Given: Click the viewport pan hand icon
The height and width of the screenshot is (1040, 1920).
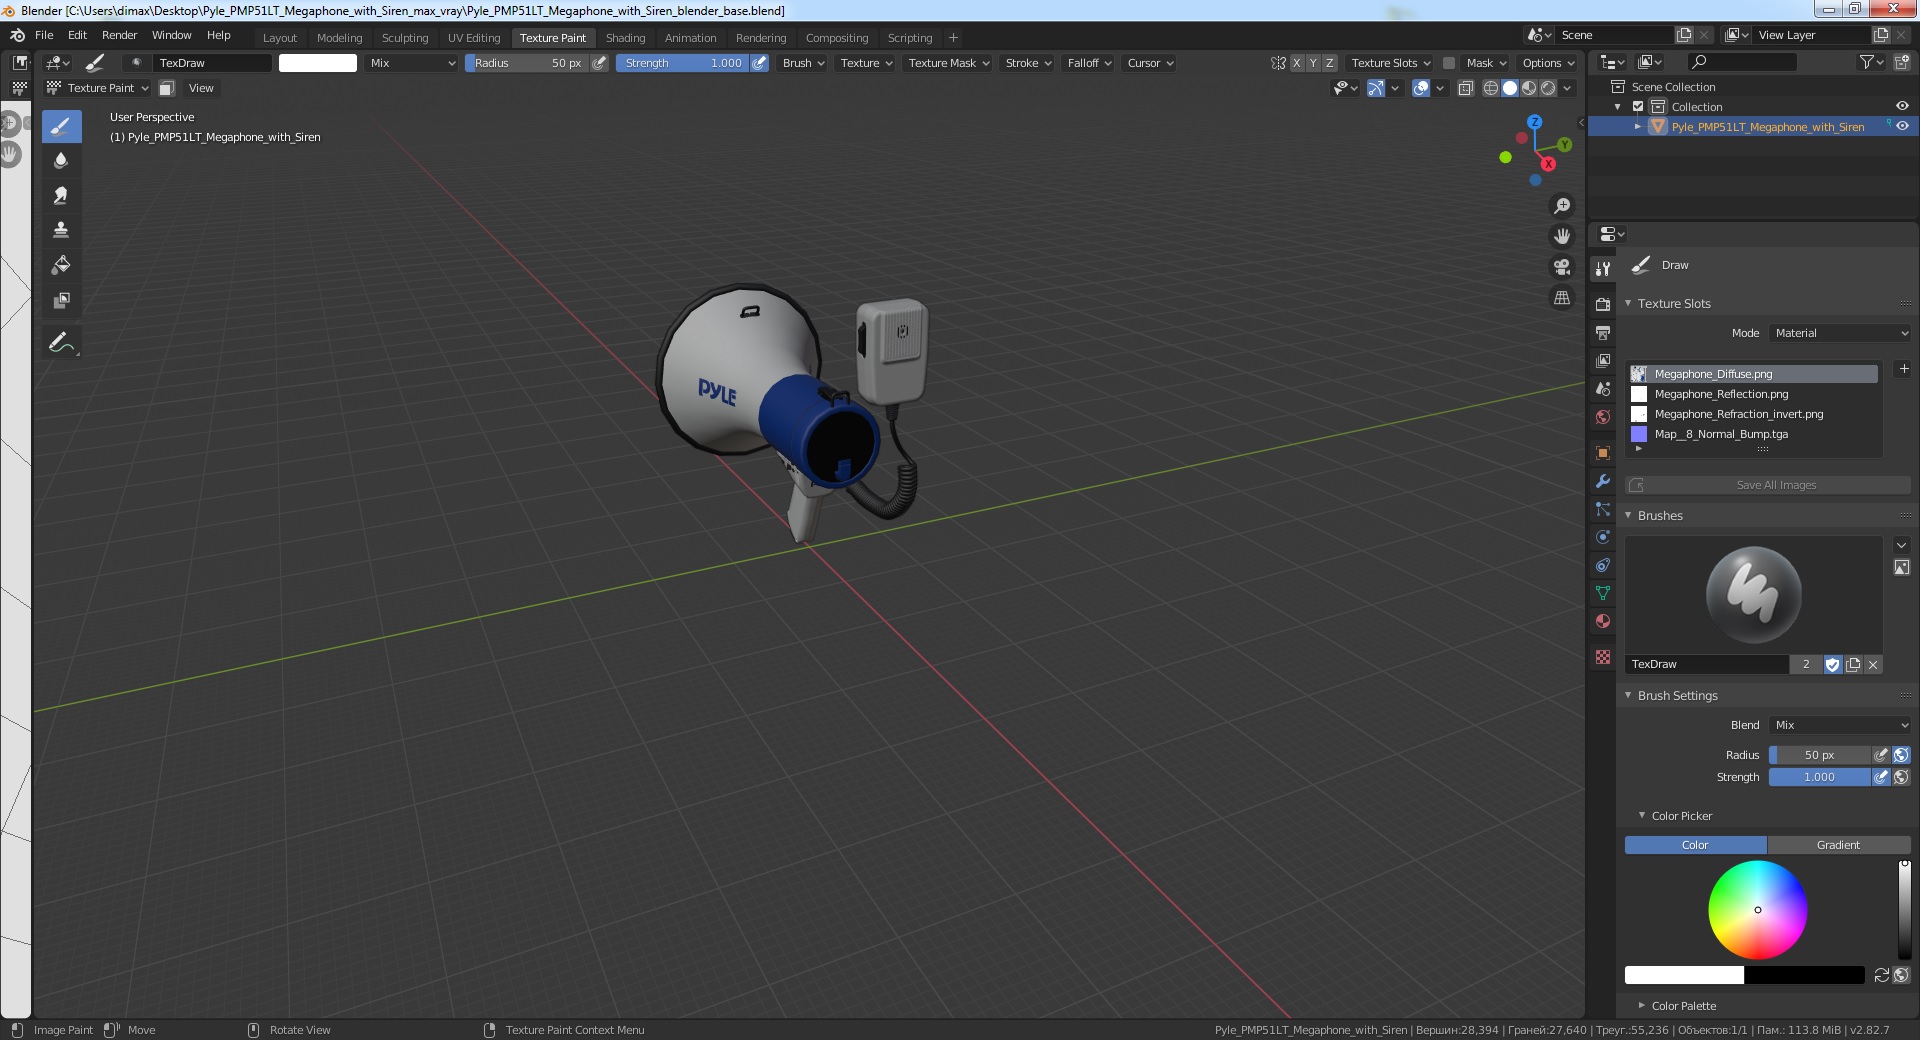Looking at the screenshot, I should (x=1561, y=236).
